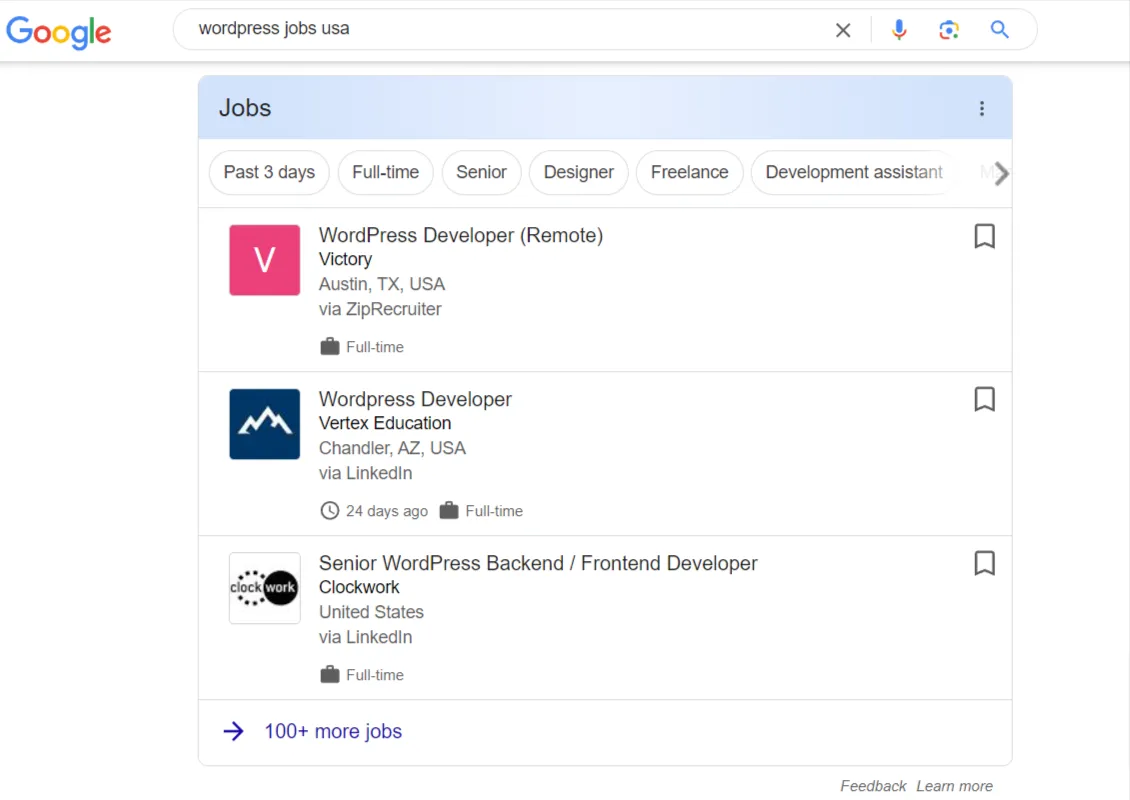
Task: Click the Clockwork company logo
Action: 264,588
